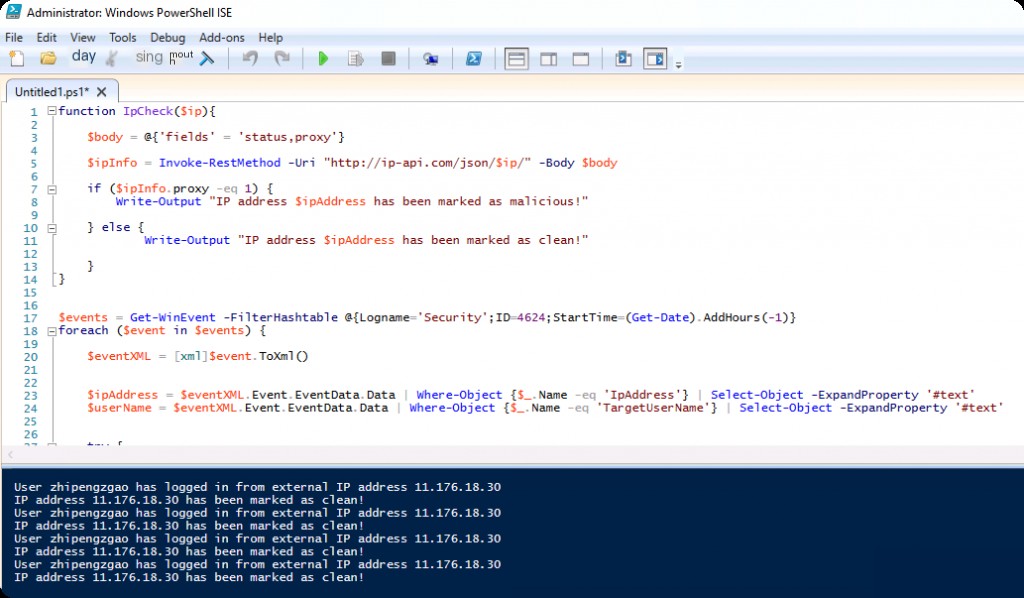
Task: Create a new script with the New icon
Action: coord(16,59)
